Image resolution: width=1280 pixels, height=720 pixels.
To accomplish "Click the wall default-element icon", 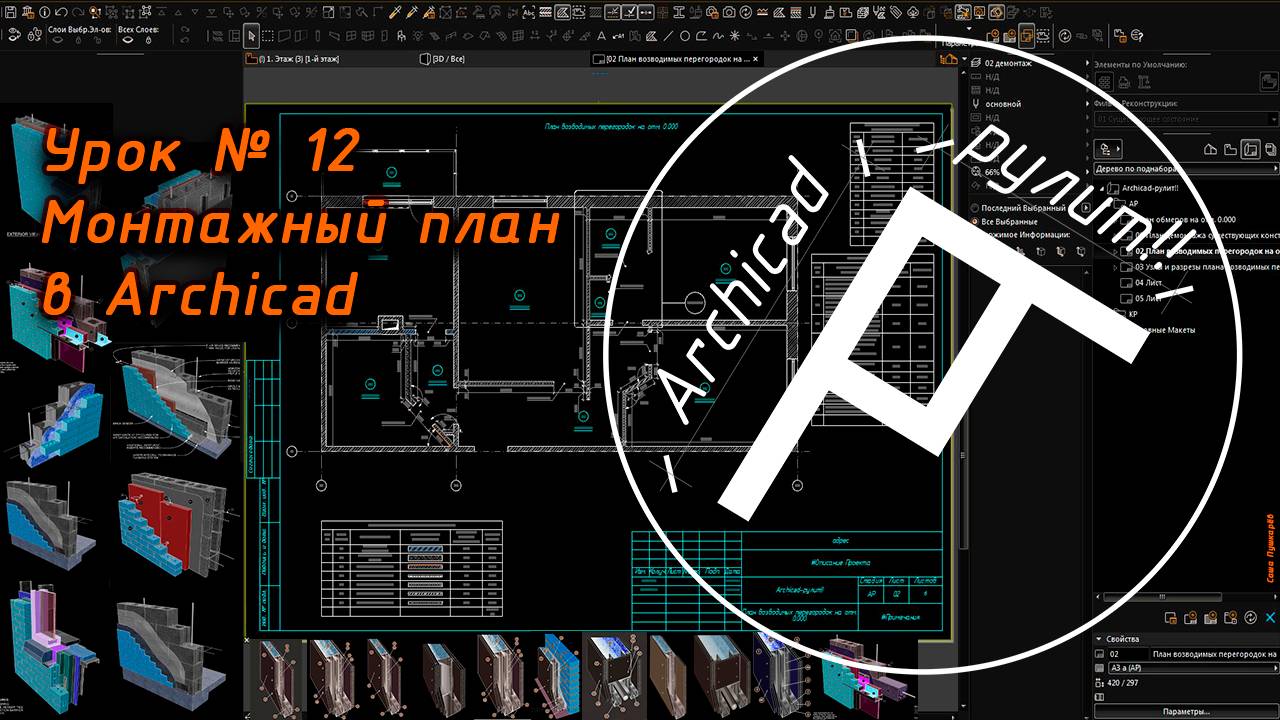I will pyautogui.click(x=1104, y=81).
